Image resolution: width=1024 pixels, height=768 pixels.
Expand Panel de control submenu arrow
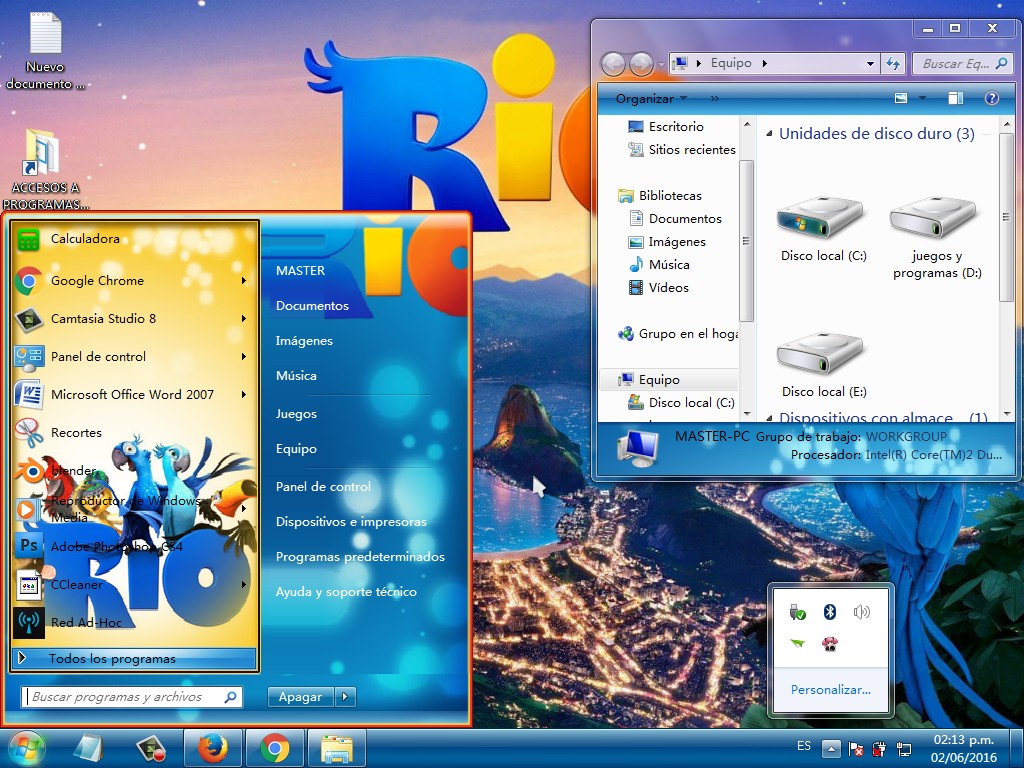point(244,357)
